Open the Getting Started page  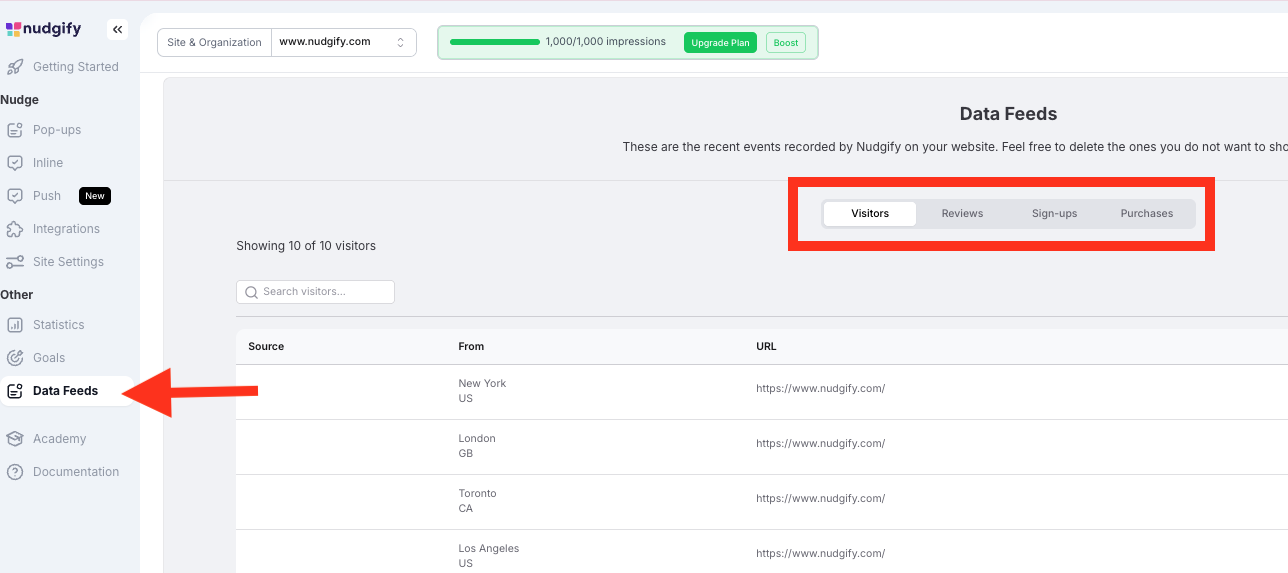(x=76, y=67)
